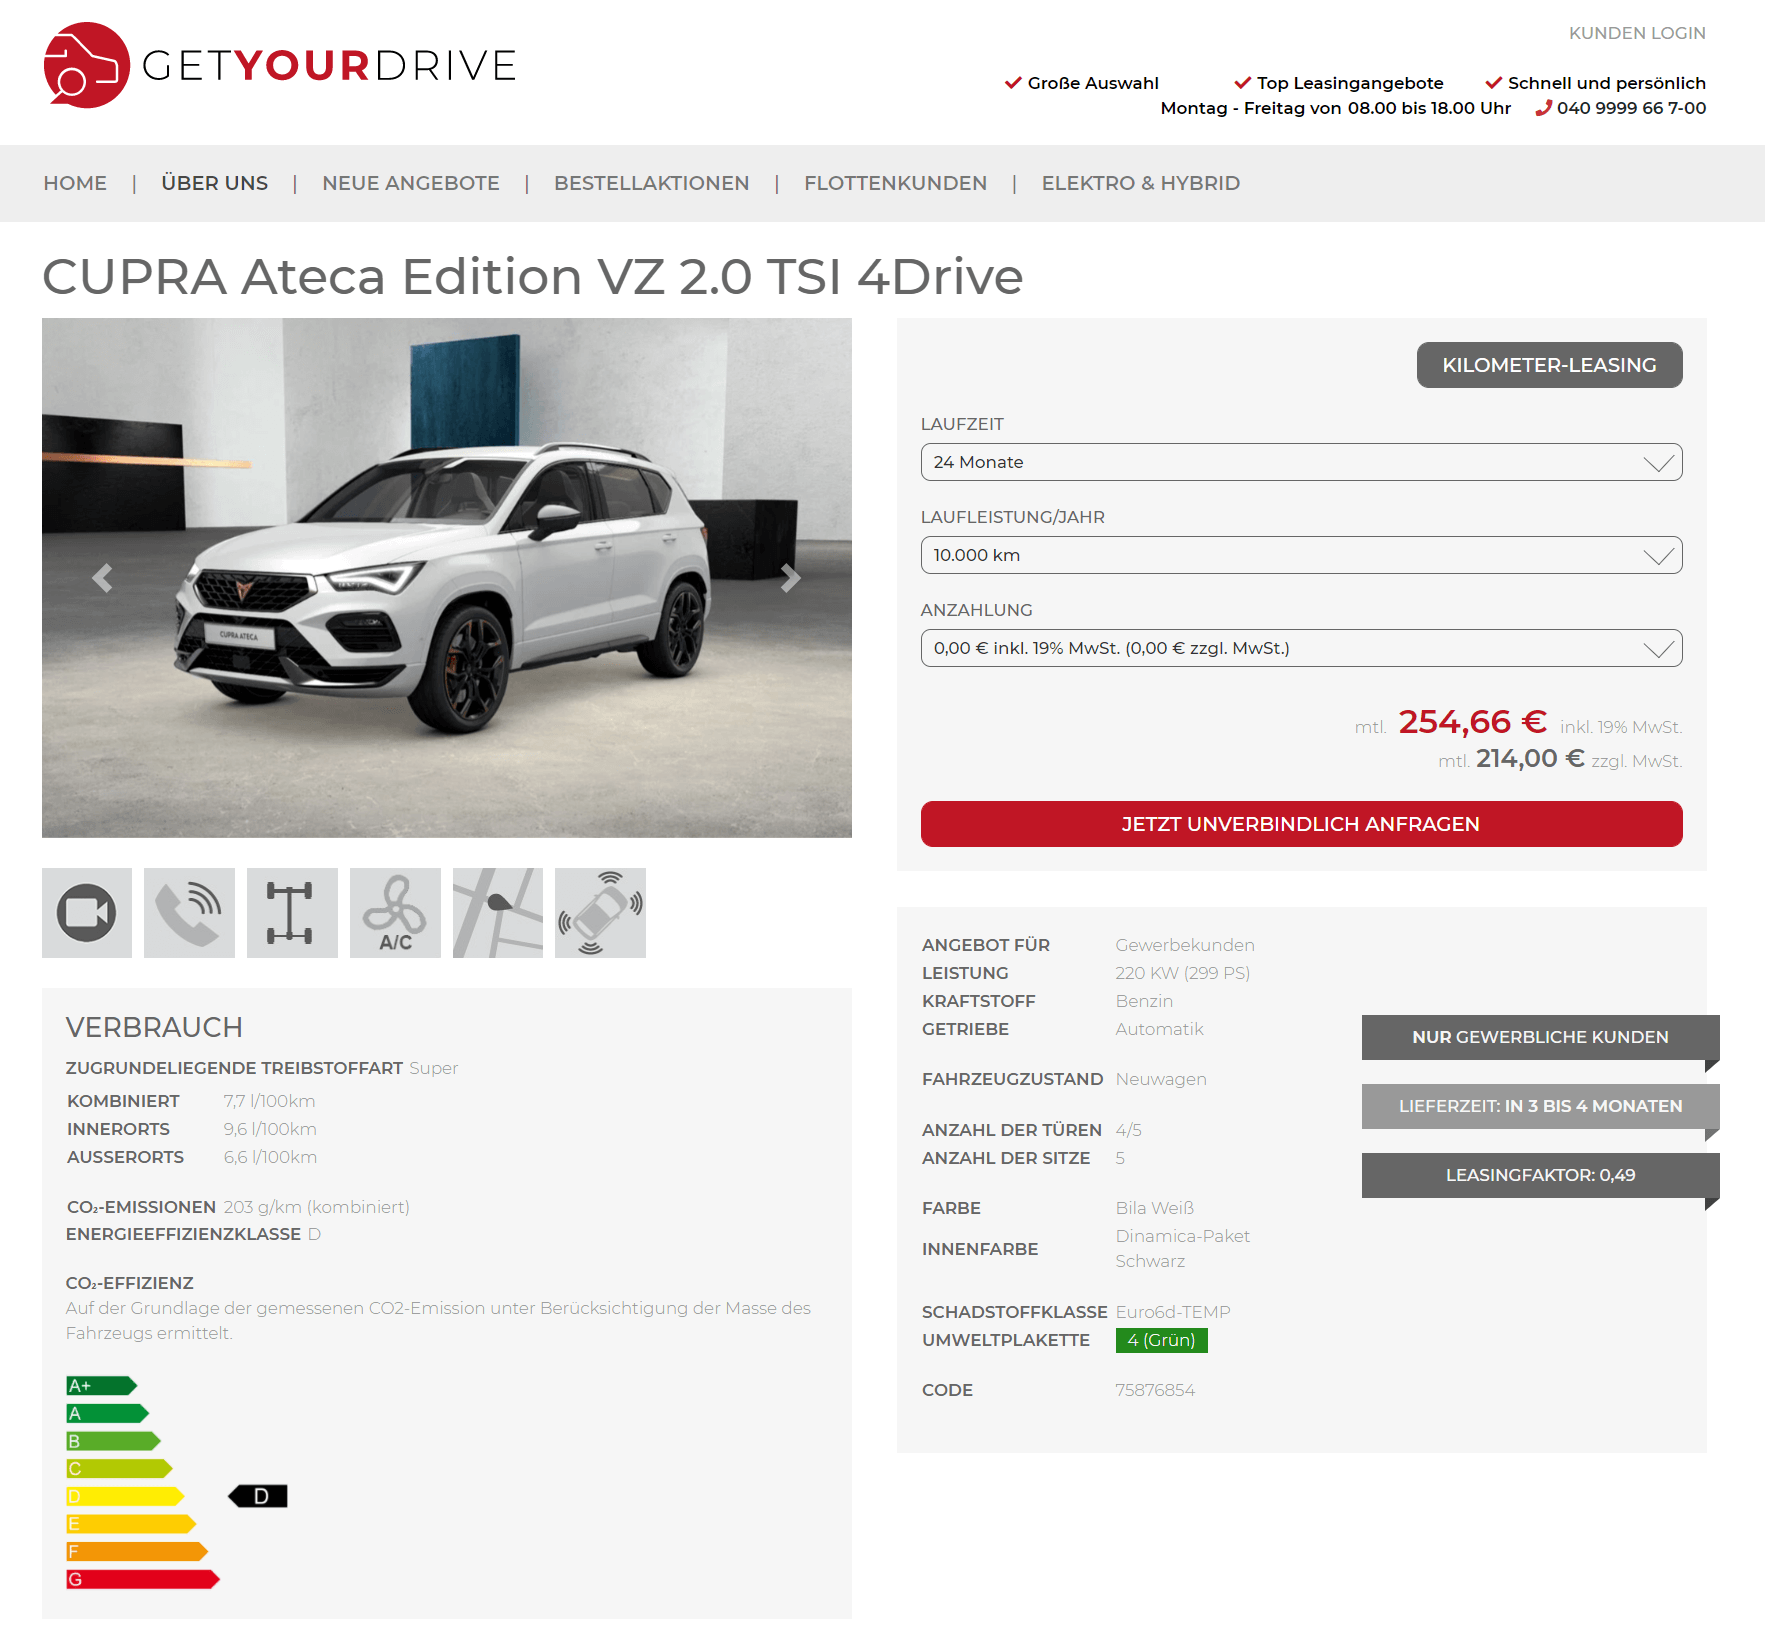Click the orange F efficiency class bar
The height and width of the screenshot is (1638, 1765).
pos(137,1551)
